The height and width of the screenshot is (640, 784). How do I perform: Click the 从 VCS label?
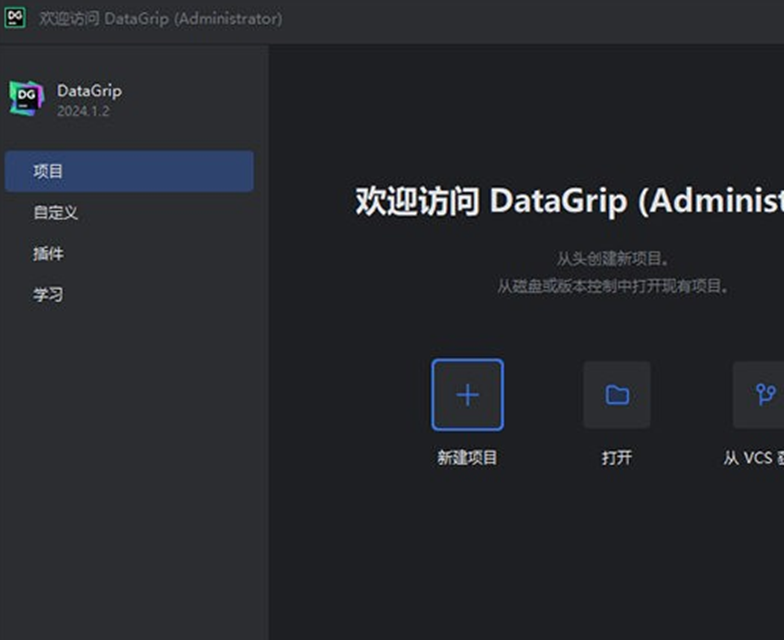754,458
